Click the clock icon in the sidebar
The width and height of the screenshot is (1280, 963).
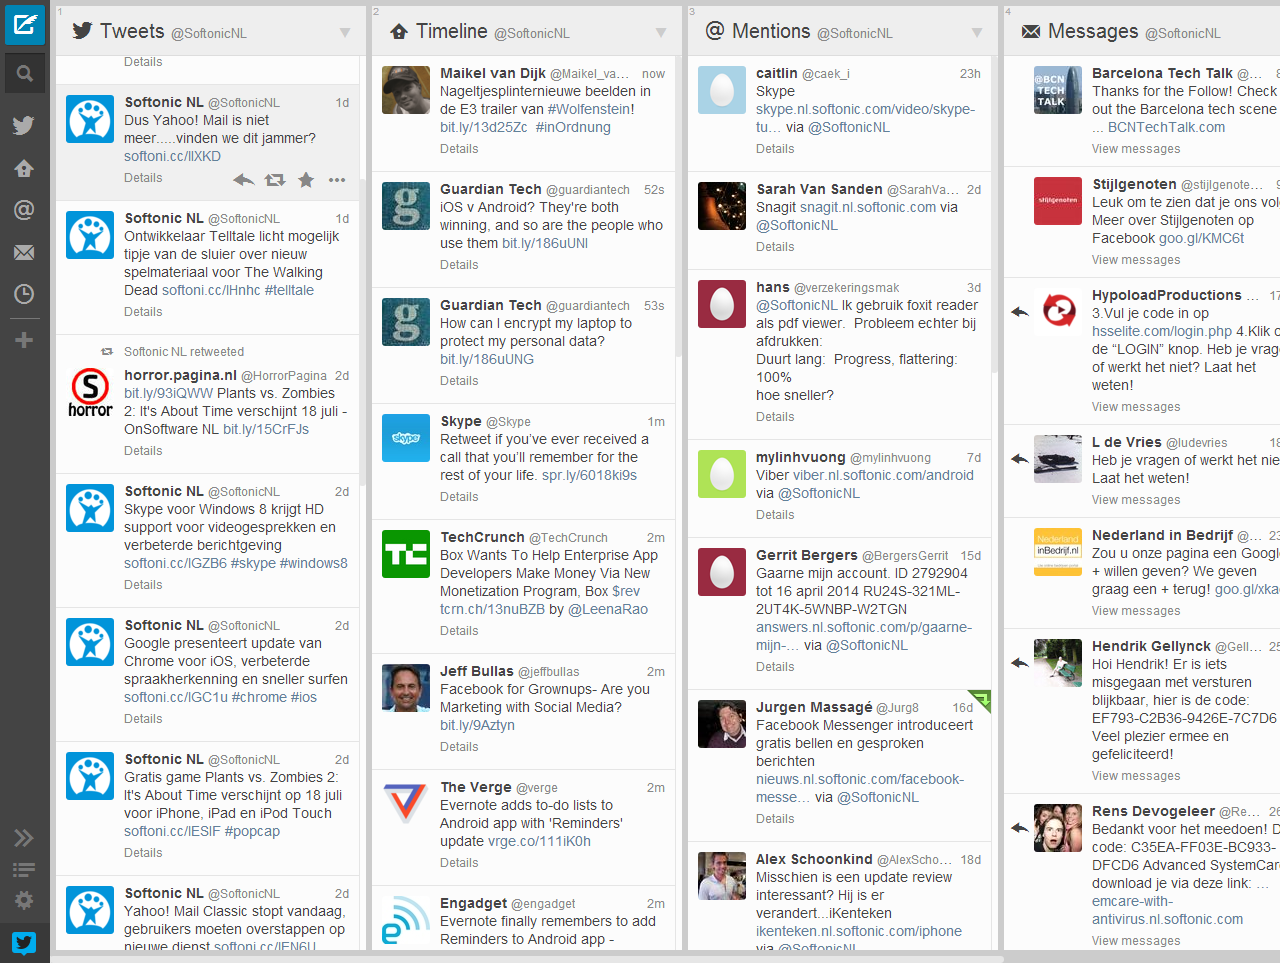[x=24, y=294]
